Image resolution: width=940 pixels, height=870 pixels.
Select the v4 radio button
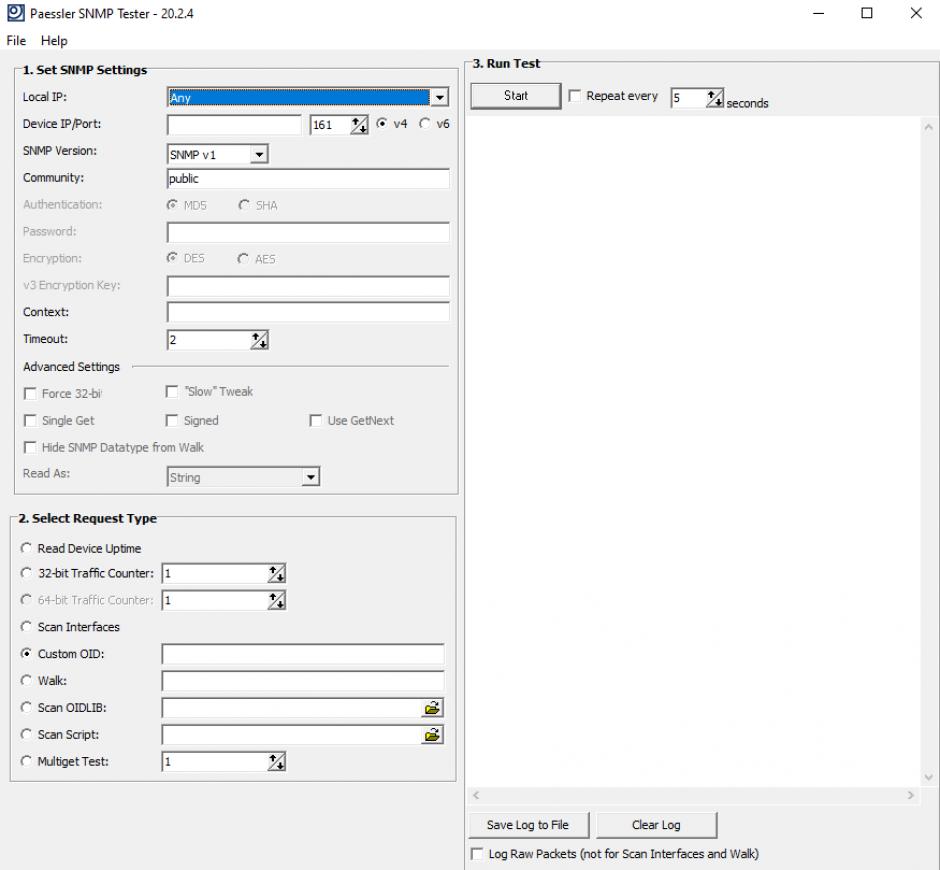pyautogui.click(x=381, y=124)
